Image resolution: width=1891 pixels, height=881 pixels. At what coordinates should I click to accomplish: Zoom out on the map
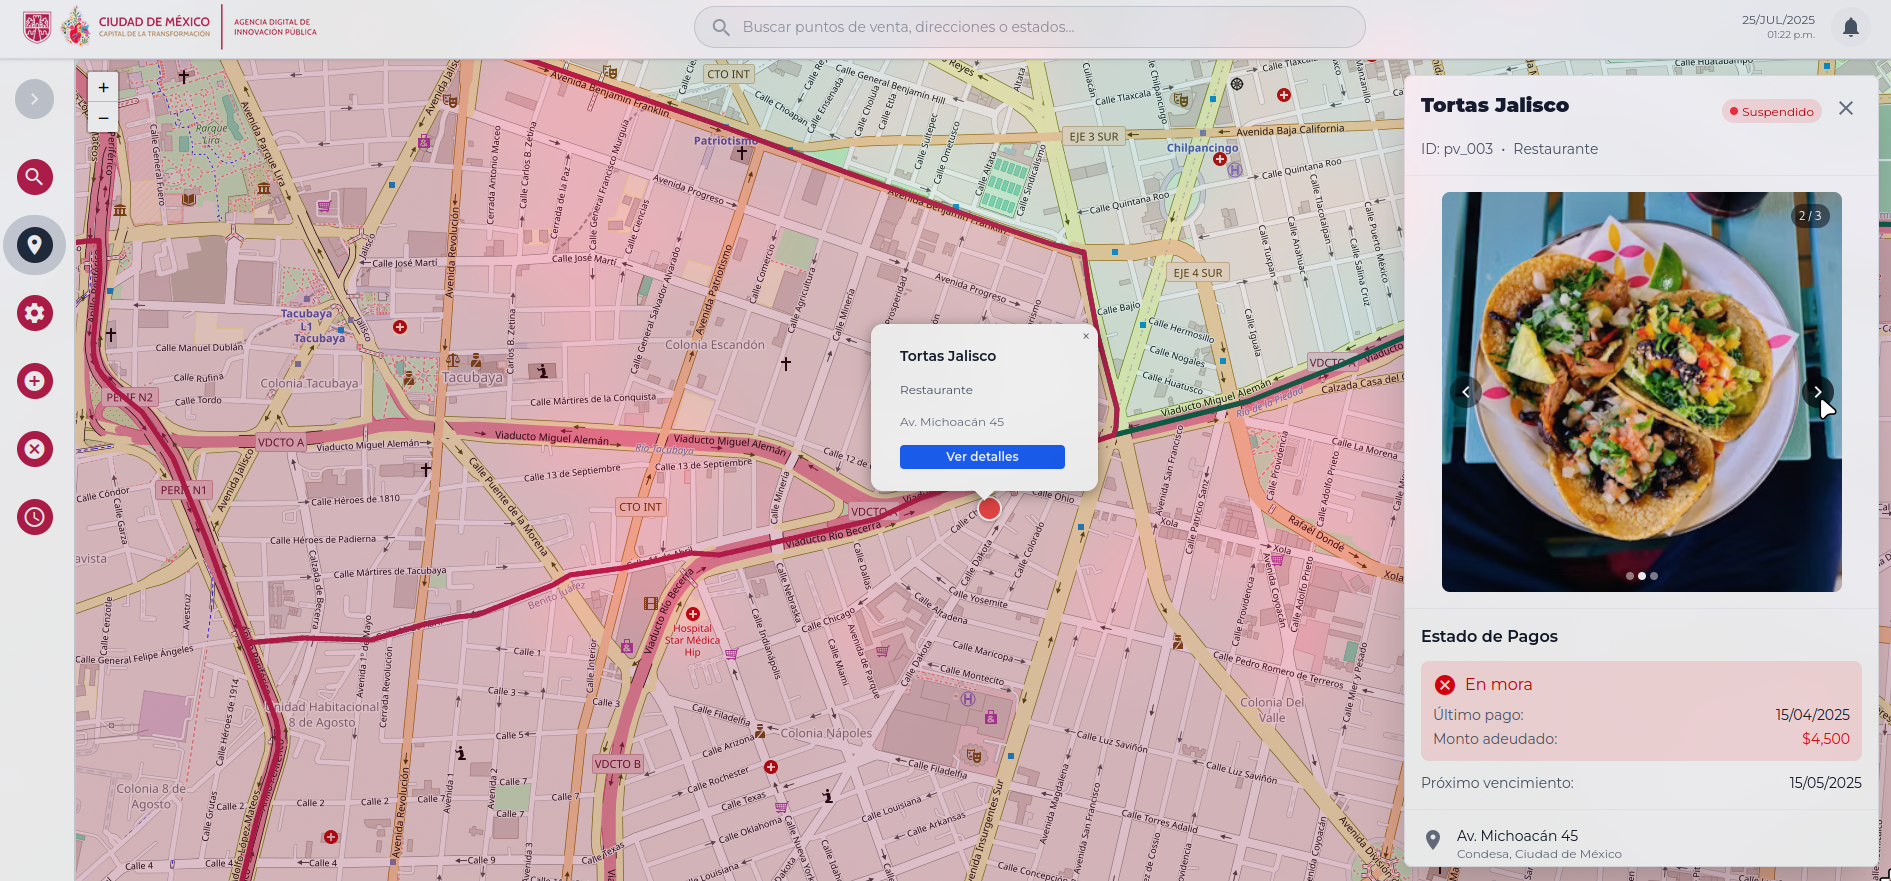(103, 117)
